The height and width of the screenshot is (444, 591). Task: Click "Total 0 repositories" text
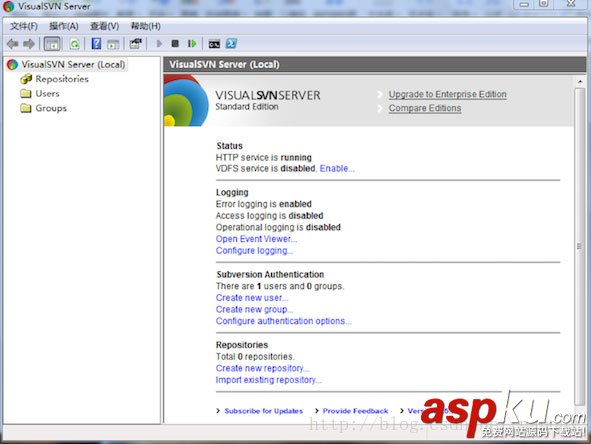tap(255, 357)
